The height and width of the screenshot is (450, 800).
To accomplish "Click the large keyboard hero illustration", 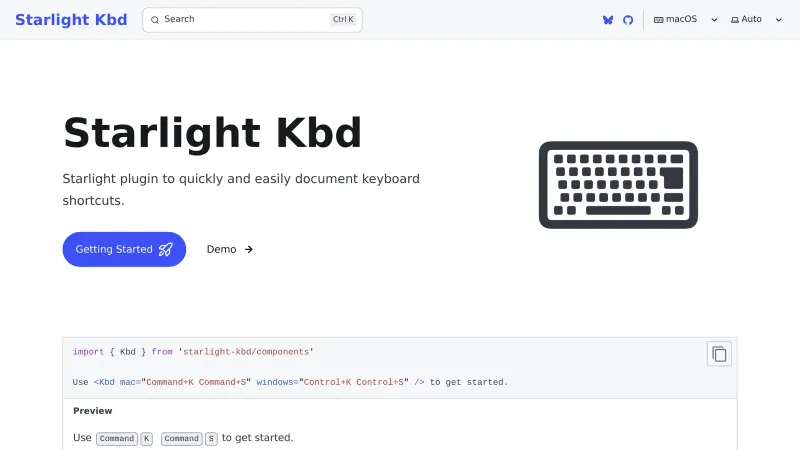I will coord(618,184).
